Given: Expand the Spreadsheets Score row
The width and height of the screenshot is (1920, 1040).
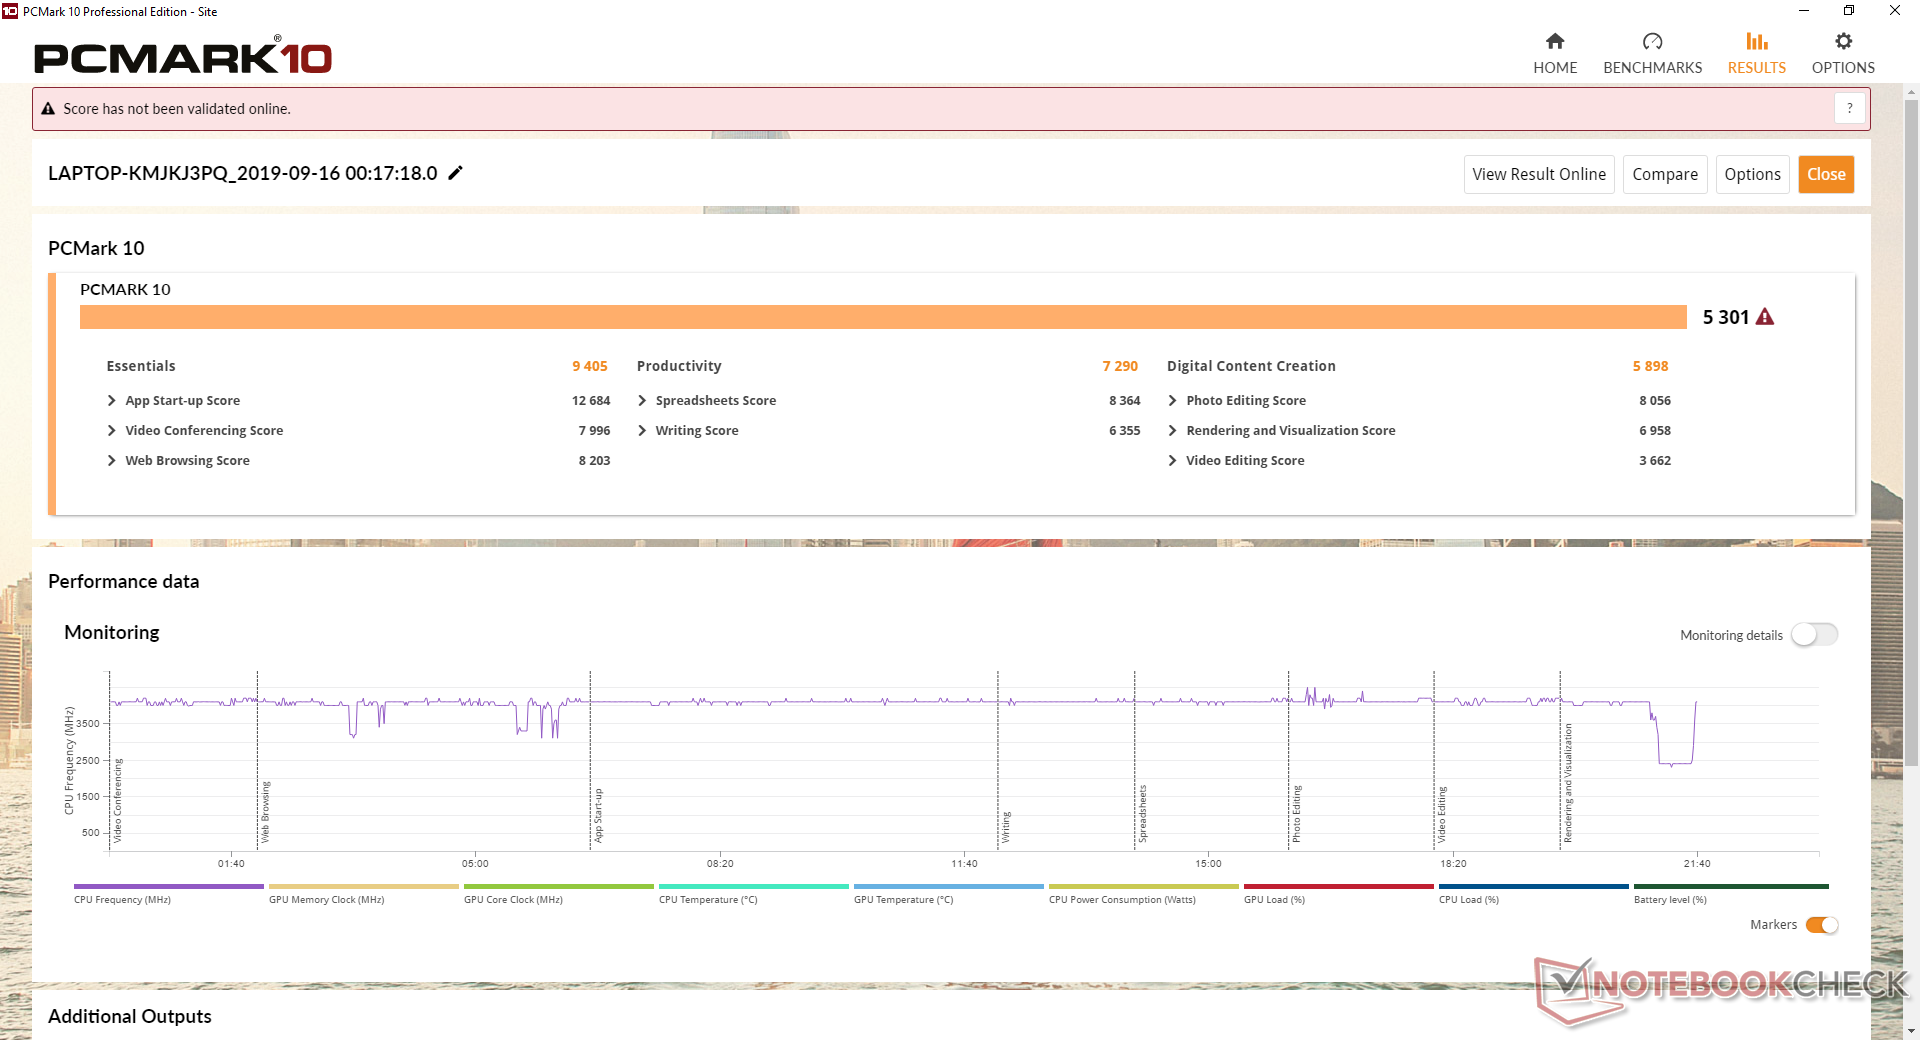Looking at the screenshot, I should 642,401.
